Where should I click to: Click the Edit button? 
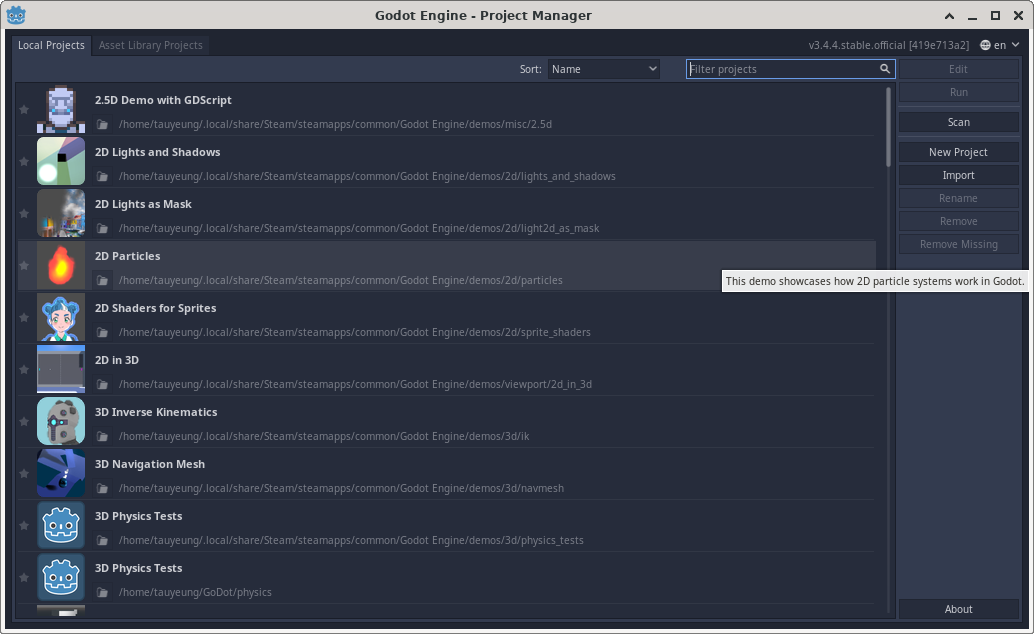click(958, 69)
